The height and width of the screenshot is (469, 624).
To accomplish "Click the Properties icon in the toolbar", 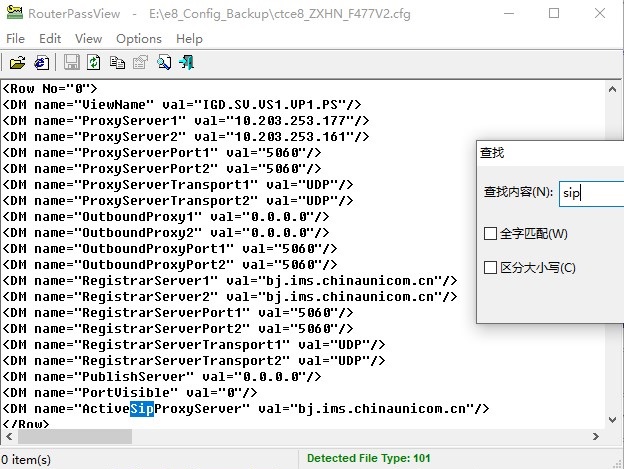I will tap(141, 62).
